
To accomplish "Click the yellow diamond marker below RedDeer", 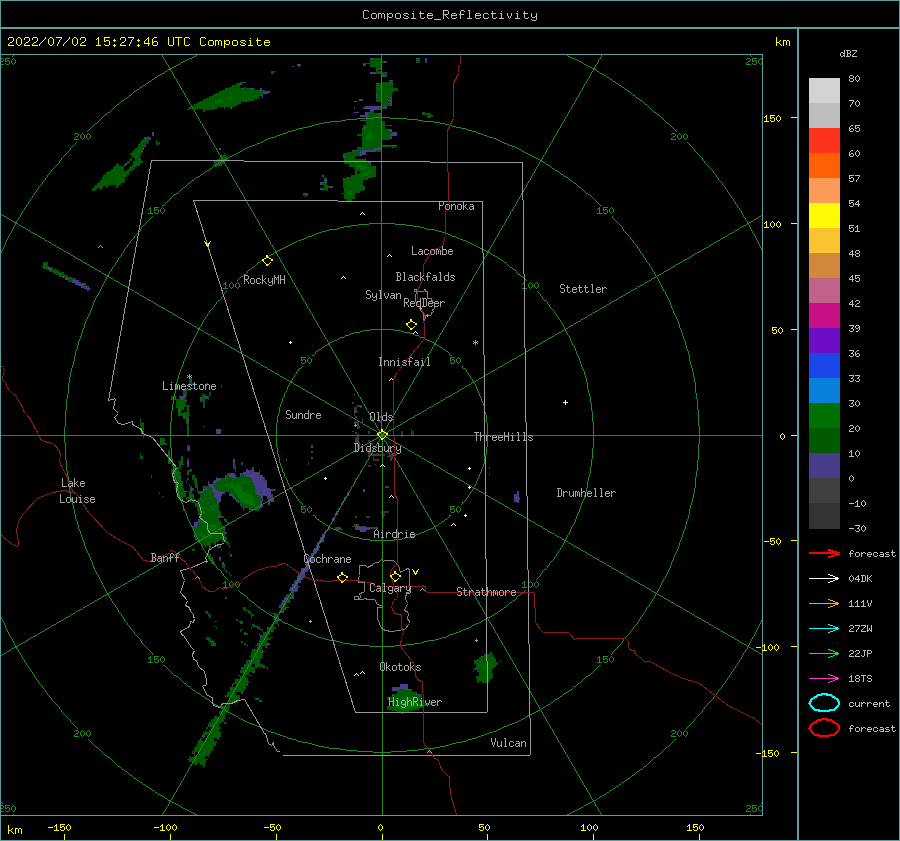I will point(411,325).
